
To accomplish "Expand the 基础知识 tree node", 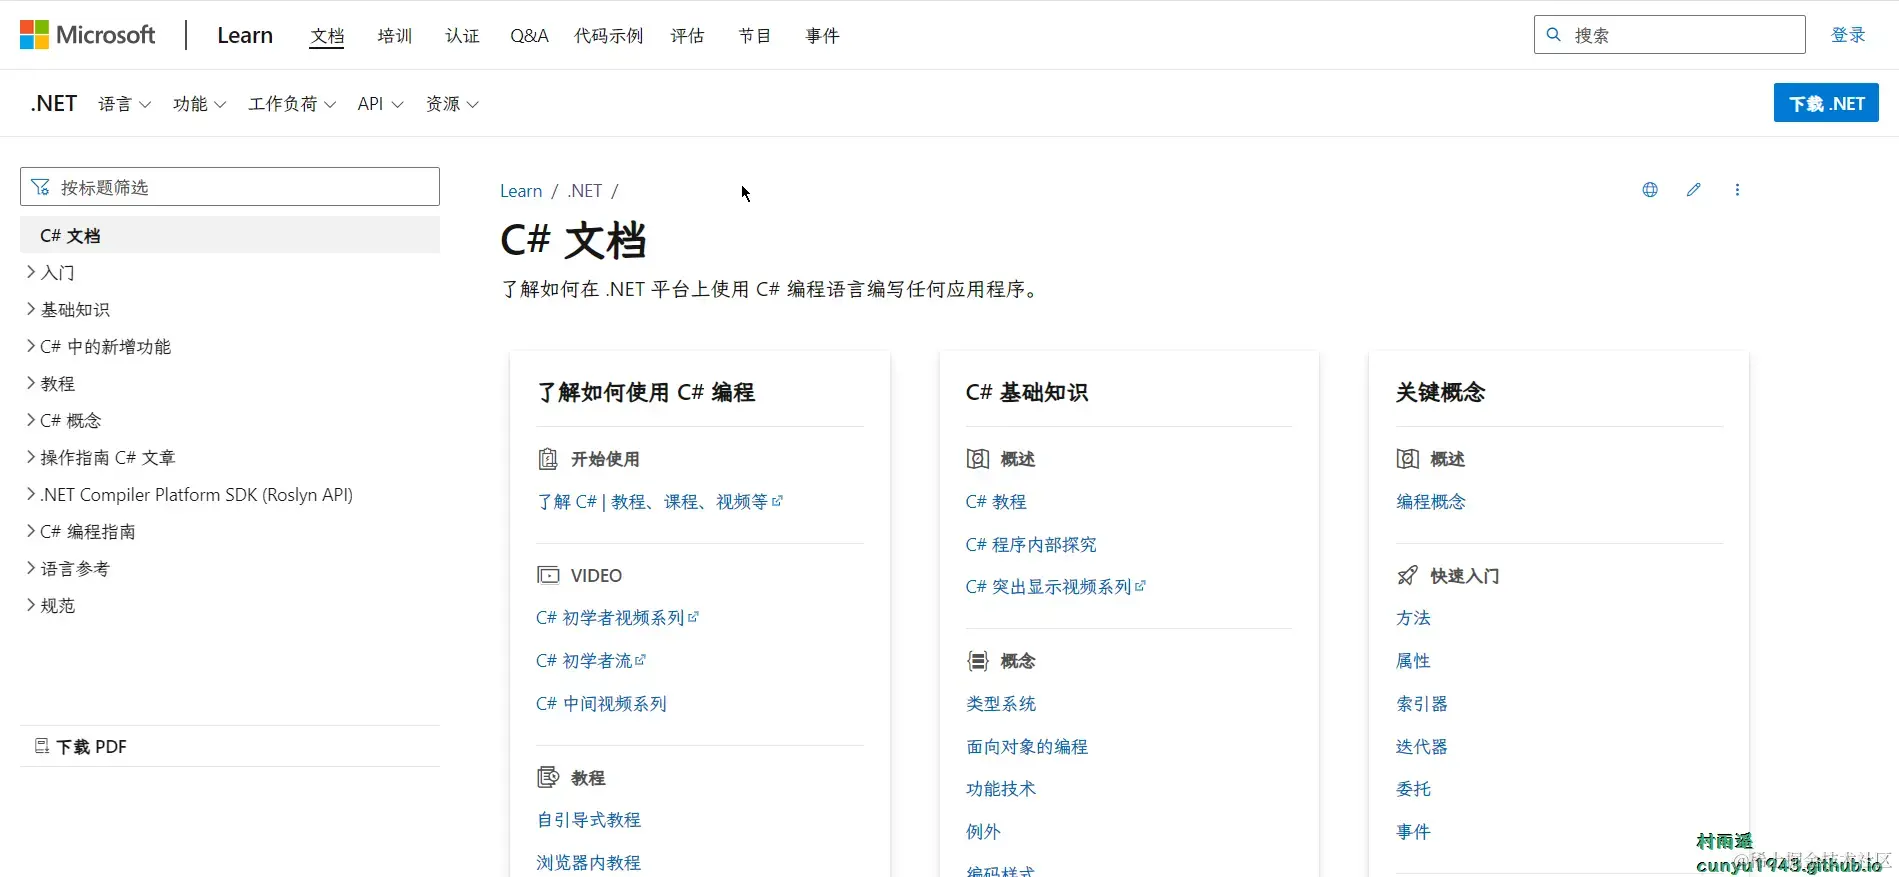I will pyautogui.click(x=31, y=309).
